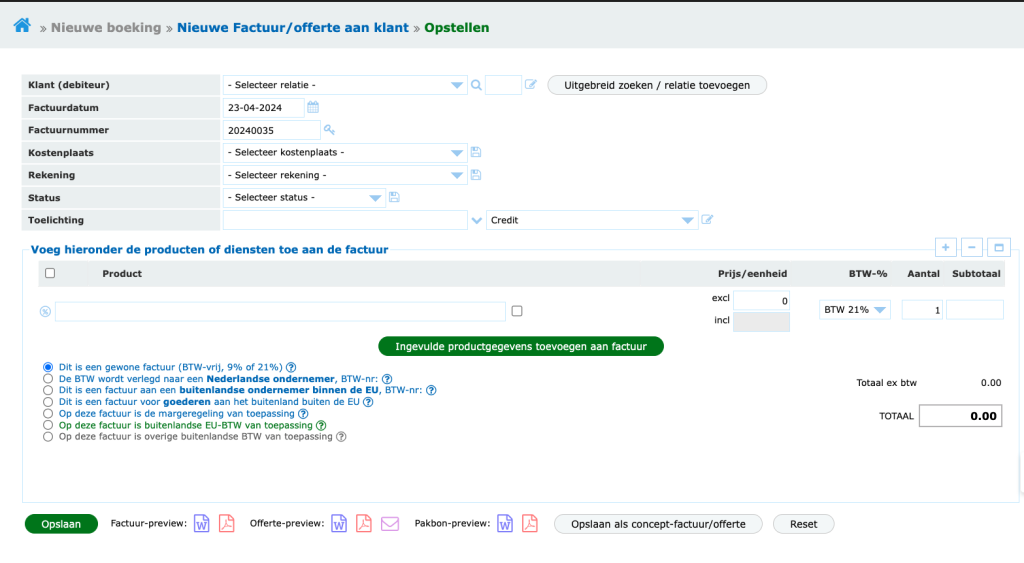Go to 'Nieuwe boeking' breadcrumb
This screenshot has height=563, width=1024.
(106, 27)
